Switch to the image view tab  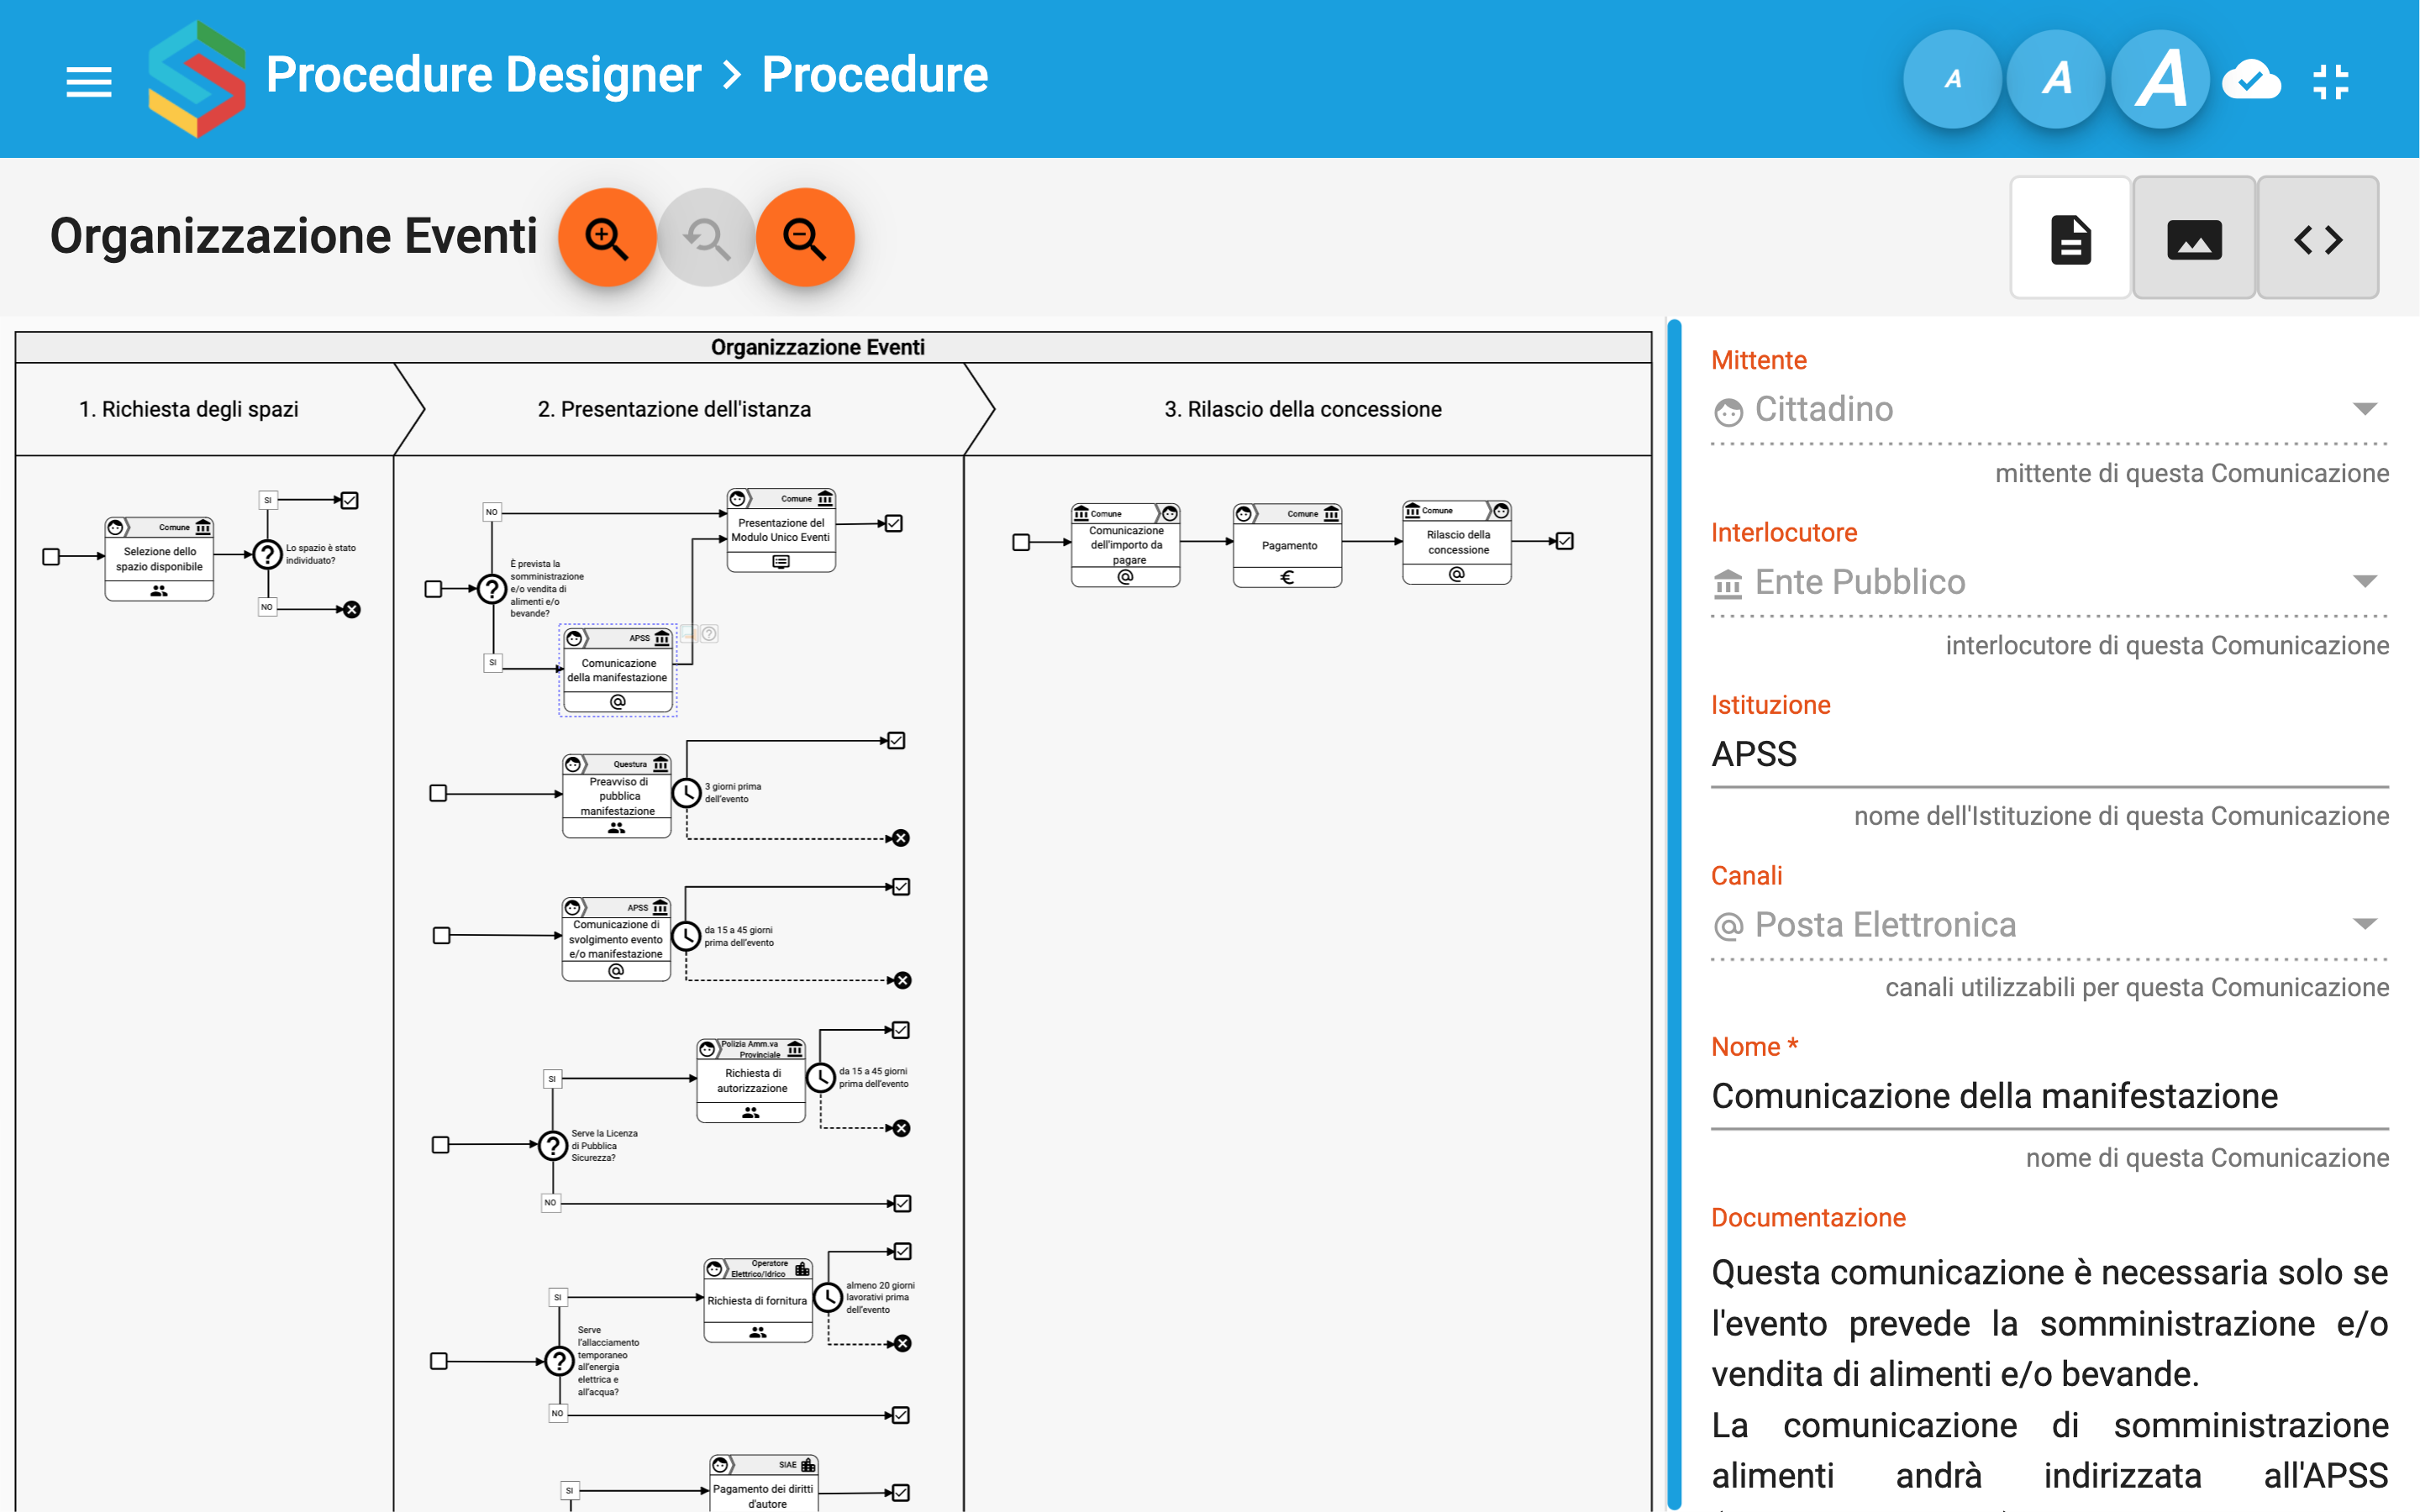[2194, 238]
